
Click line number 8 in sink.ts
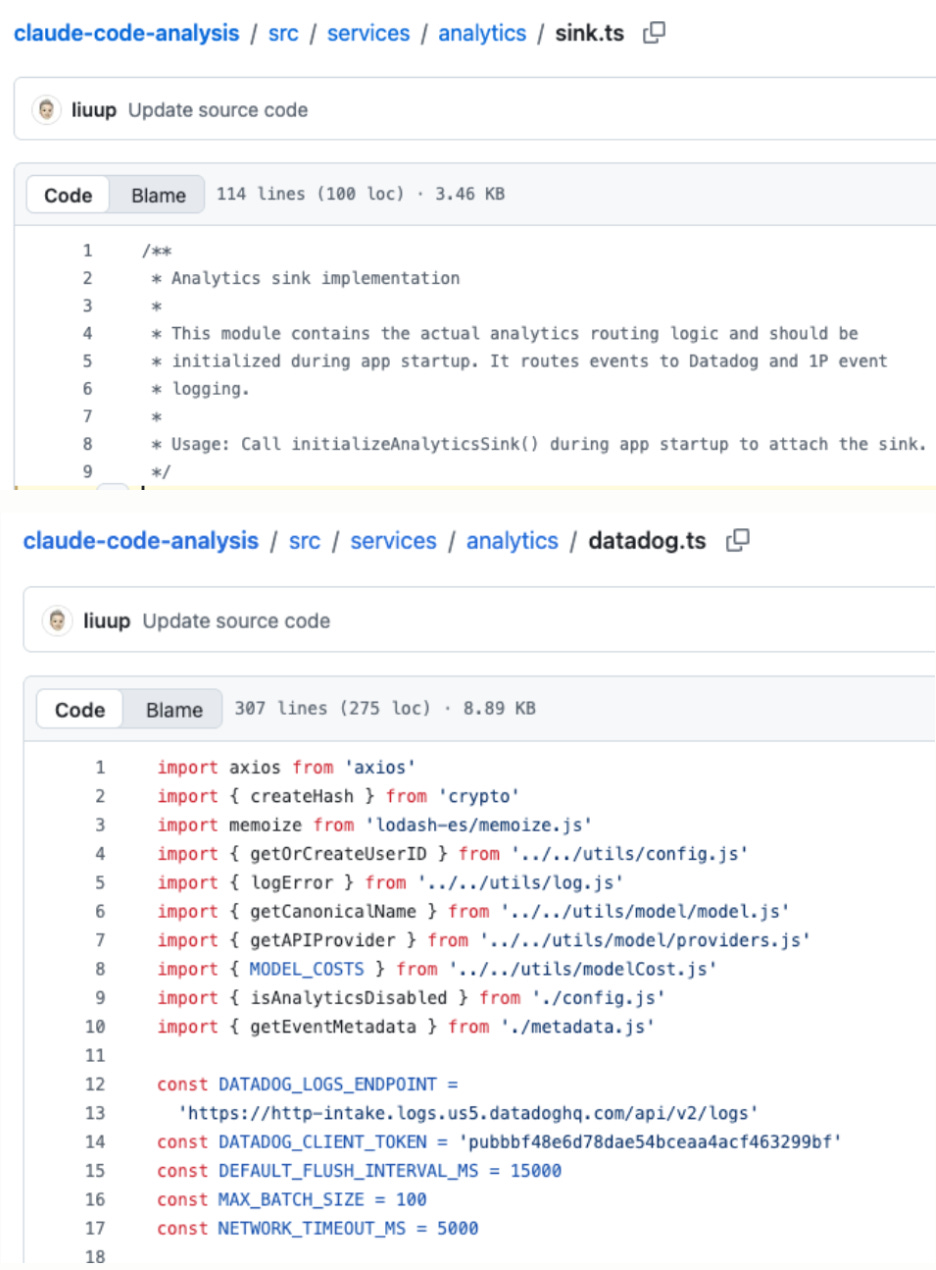coord(88,444)
